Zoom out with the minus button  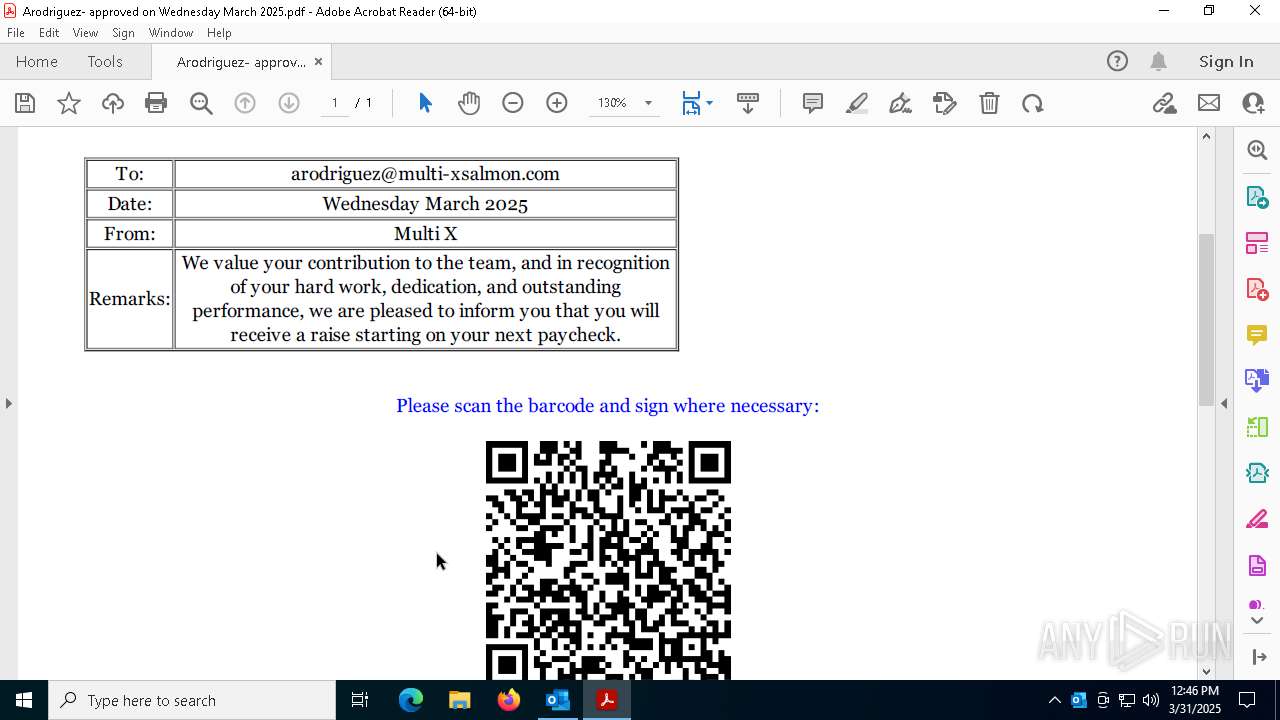pos(513,103)
